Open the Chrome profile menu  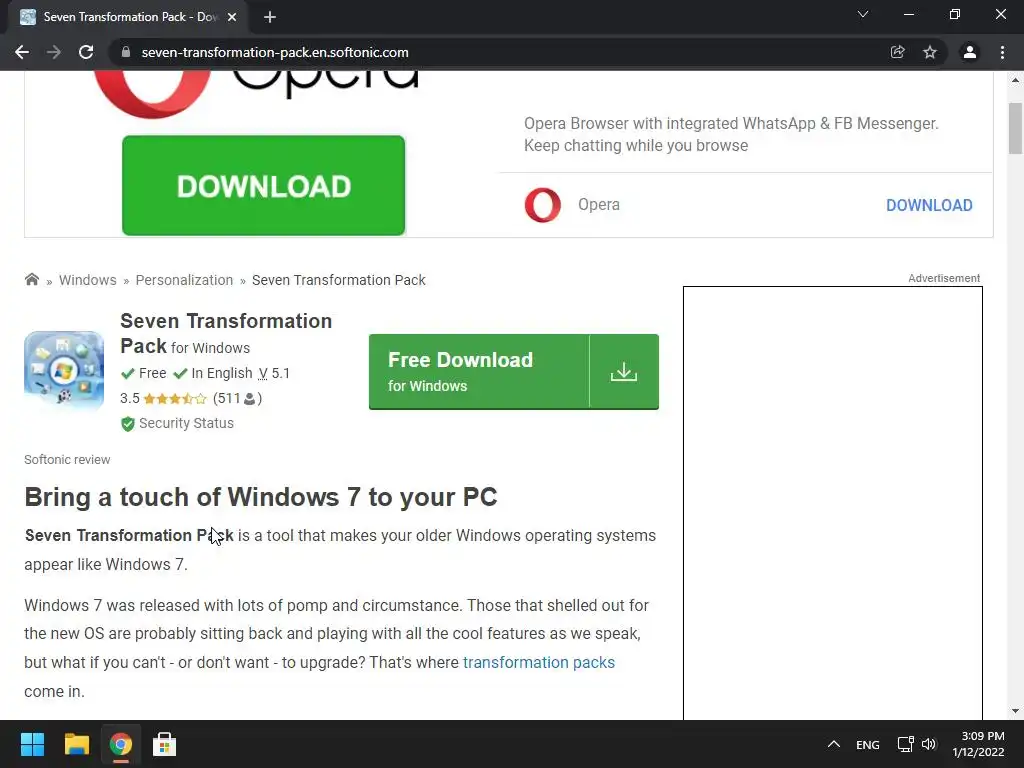970,52
